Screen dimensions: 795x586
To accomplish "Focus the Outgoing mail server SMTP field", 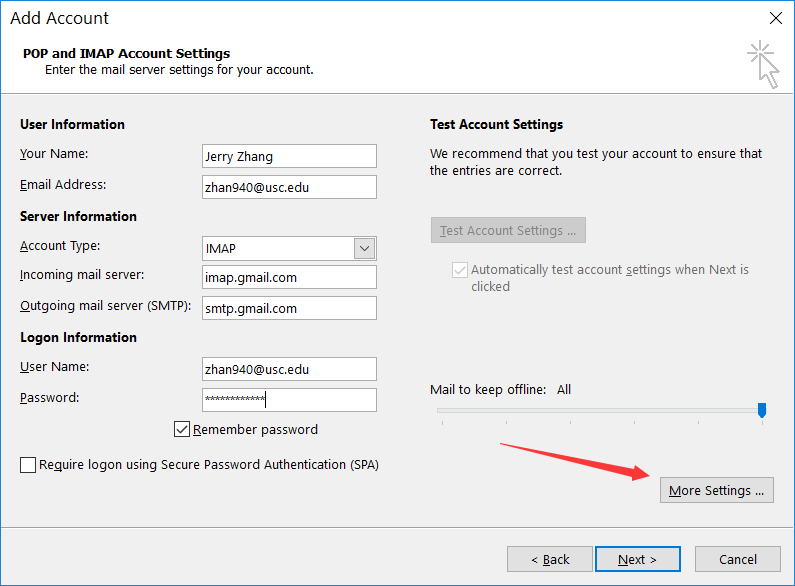I will pos(289,308).
